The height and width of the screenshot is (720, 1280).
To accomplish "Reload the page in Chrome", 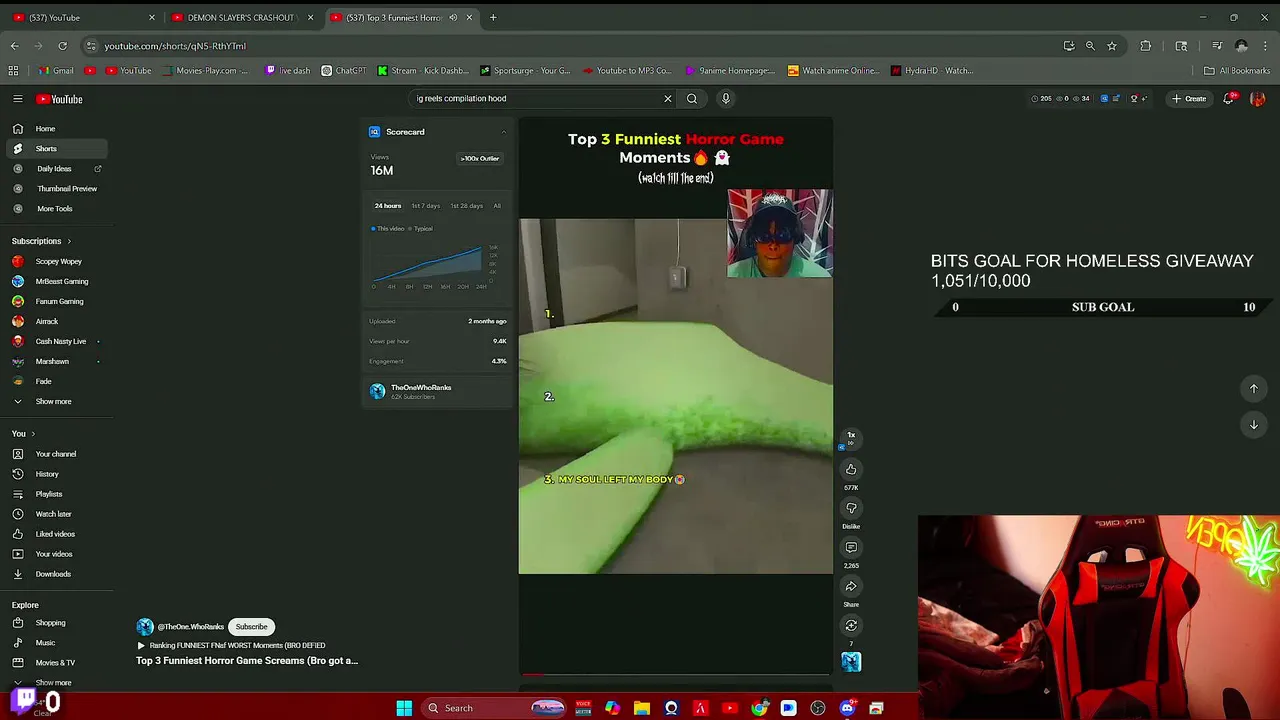I will click(62, 46).
